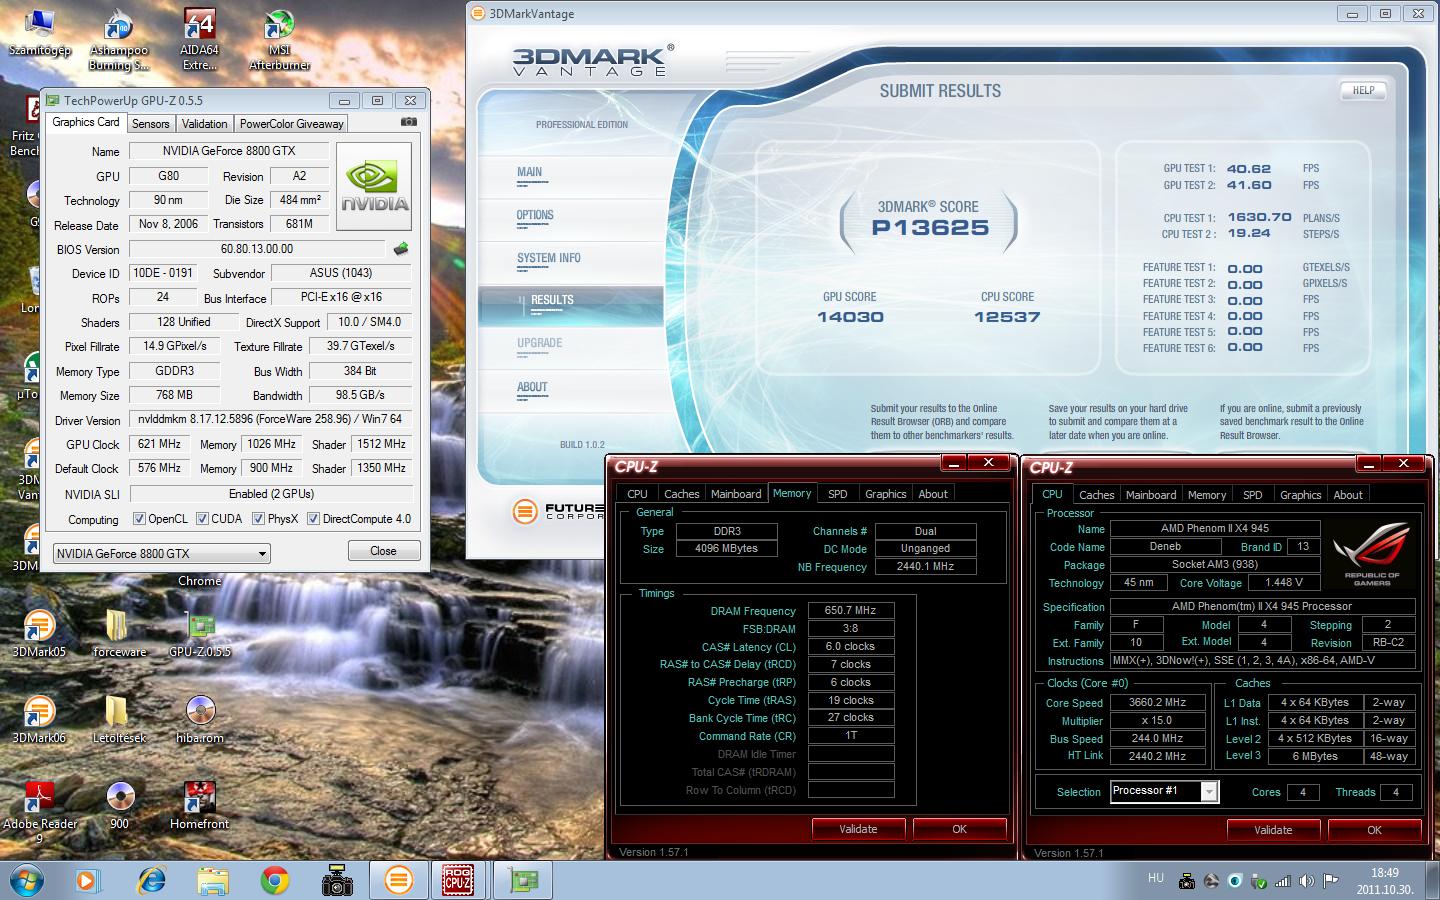Screen dimensions: 1440x900
Task: Open the Processor #1 selection dropdown
Action: pyautogui.click(x=1209, y=792)
